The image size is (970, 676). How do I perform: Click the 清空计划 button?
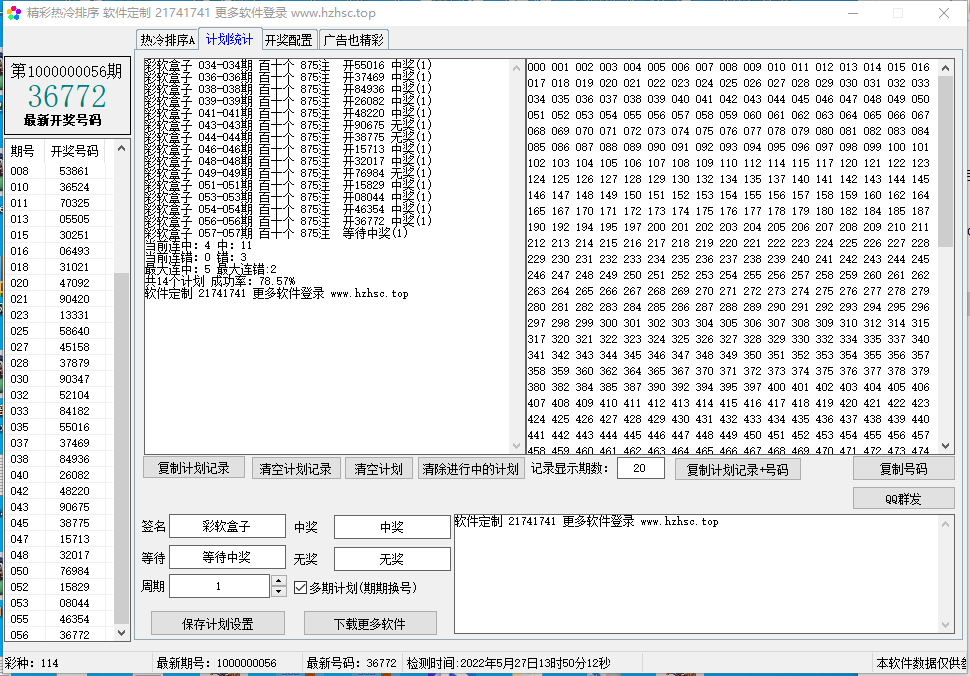379,469
